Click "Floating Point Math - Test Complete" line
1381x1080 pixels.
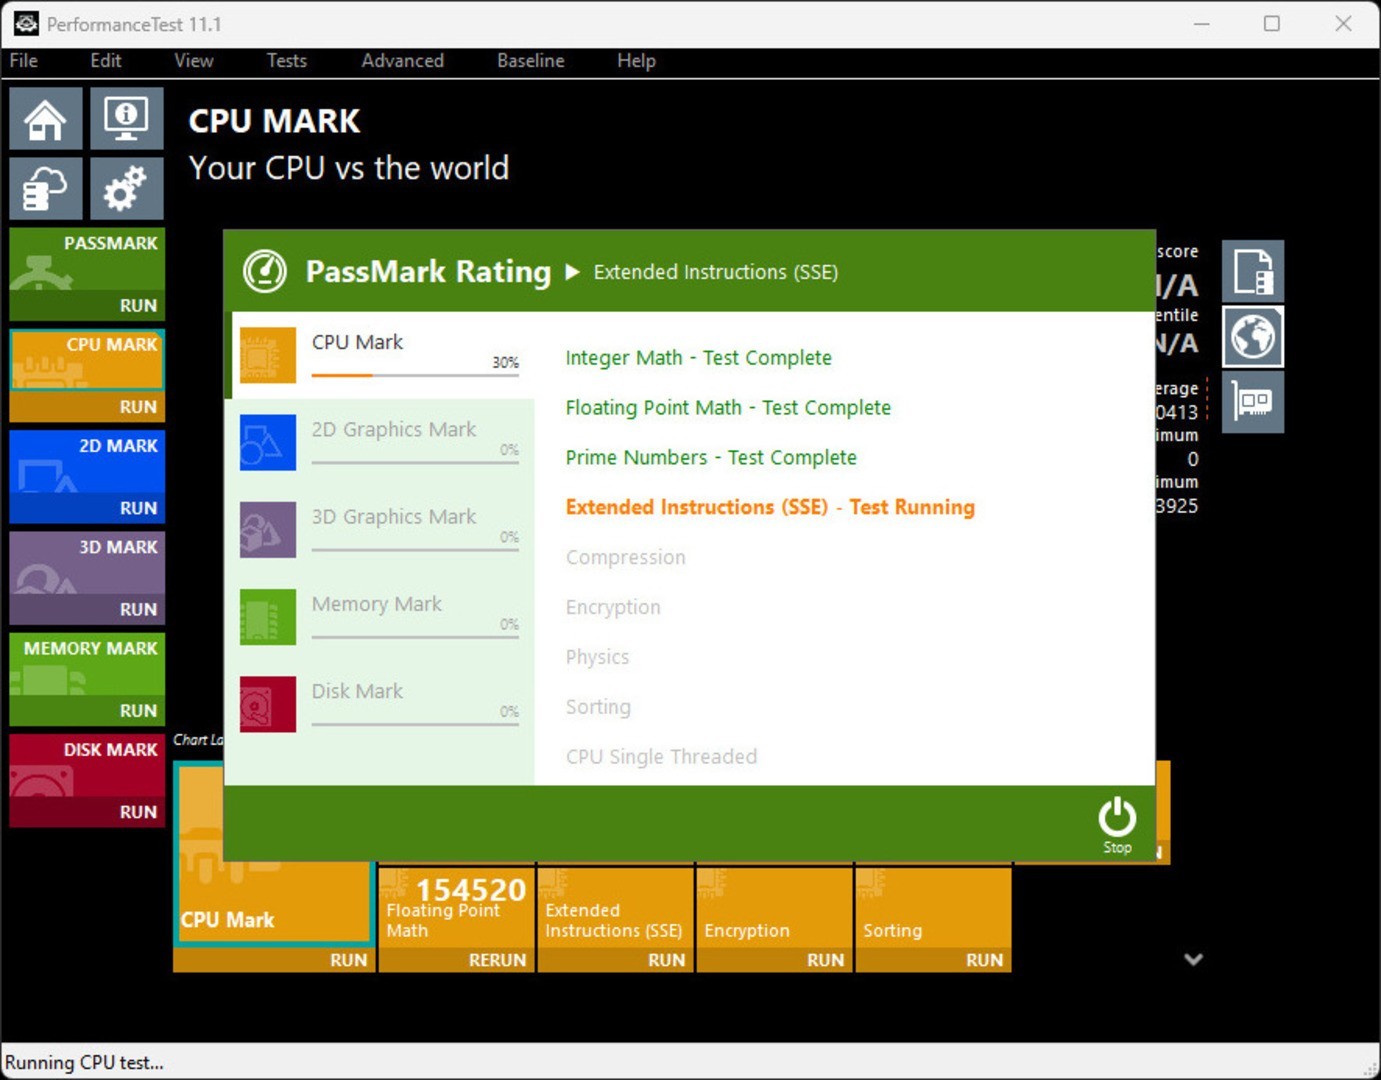(x=728, y=408)
